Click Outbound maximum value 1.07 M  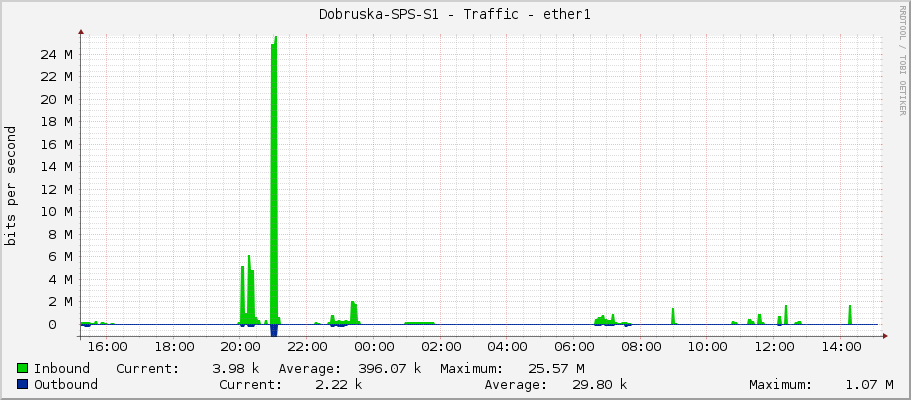pos(870,384)
